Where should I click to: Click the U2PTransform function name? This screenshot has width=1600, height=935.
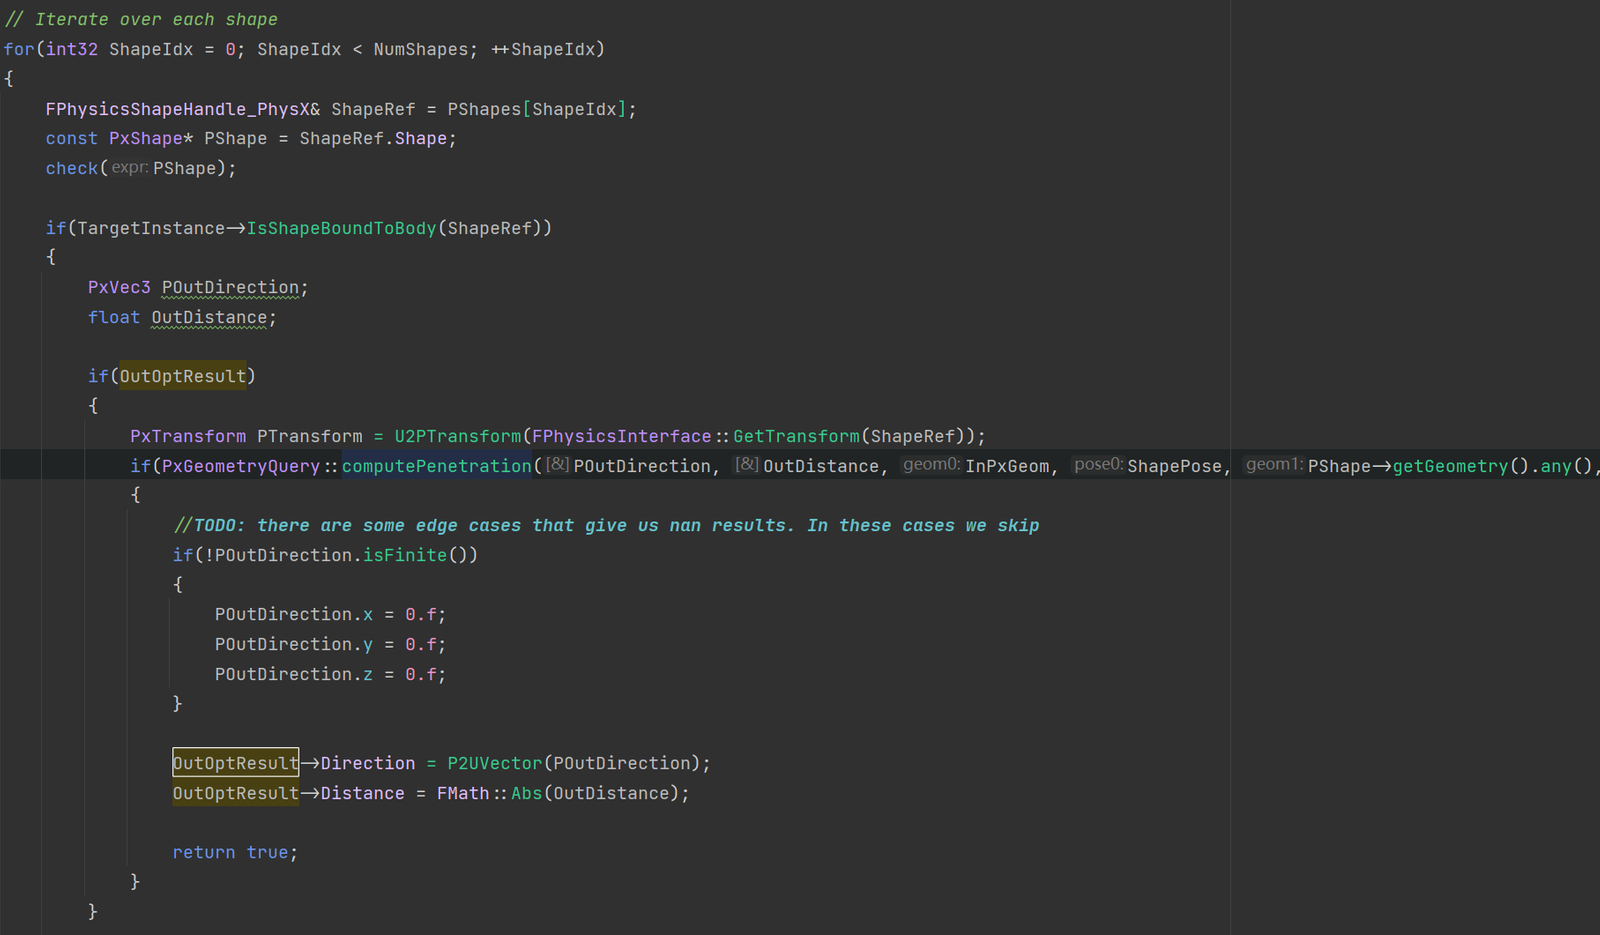pos(457,436)
